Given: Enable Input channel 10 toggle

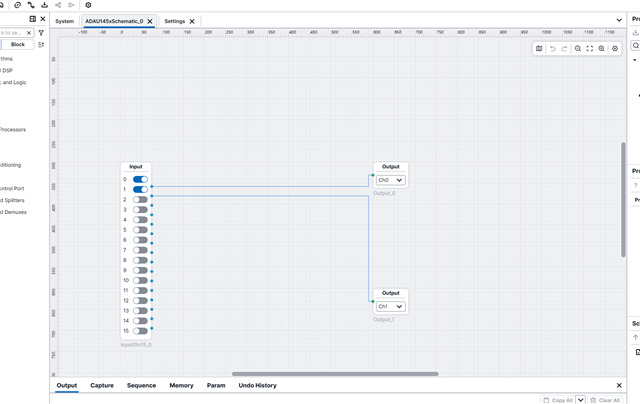Looking at the screenshot, I should 140,280.
